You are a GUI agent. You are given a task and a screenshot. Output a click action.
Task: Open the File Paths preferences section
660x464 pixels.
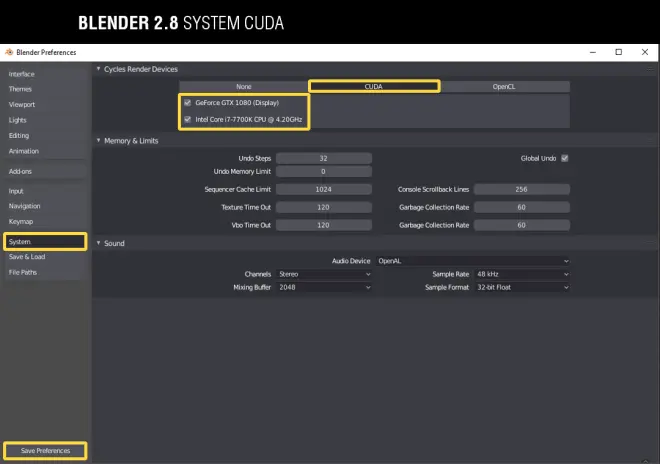pos(45,272)
